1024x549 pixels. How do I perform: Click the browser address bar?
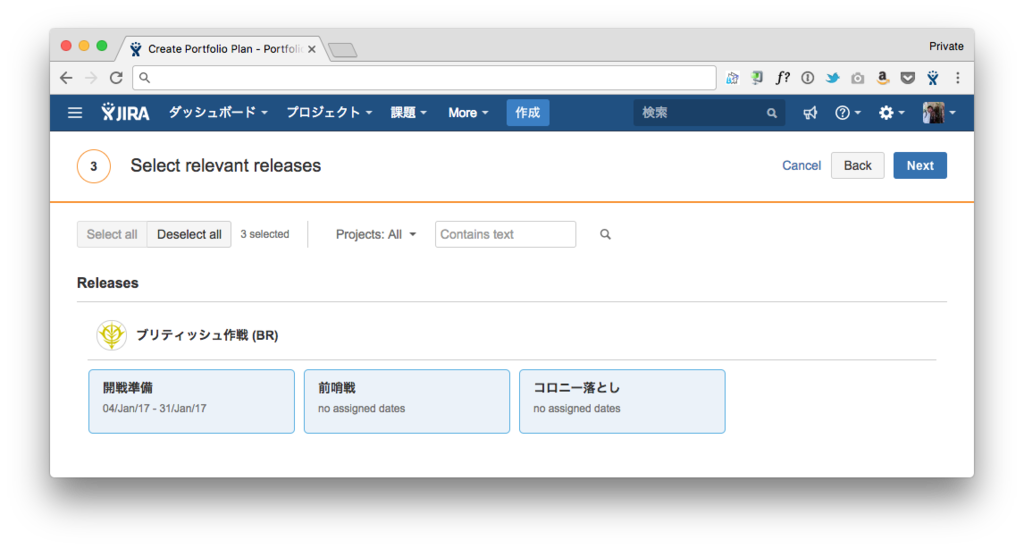point(424,78)
